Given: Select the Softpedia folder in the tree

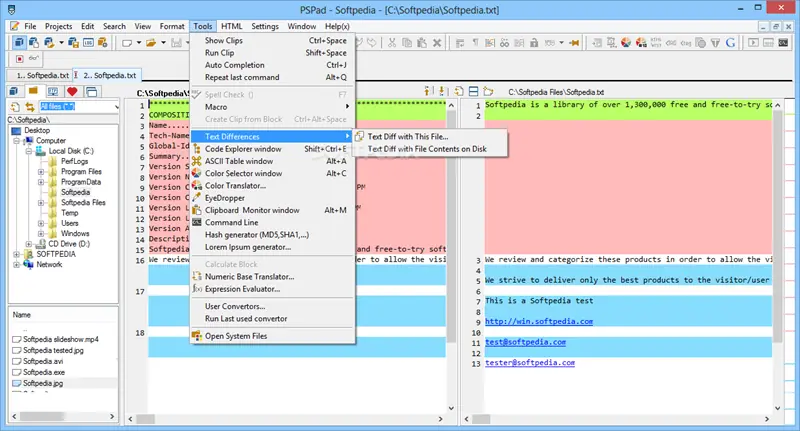Looking at the screenshot, I should [76, 192].
